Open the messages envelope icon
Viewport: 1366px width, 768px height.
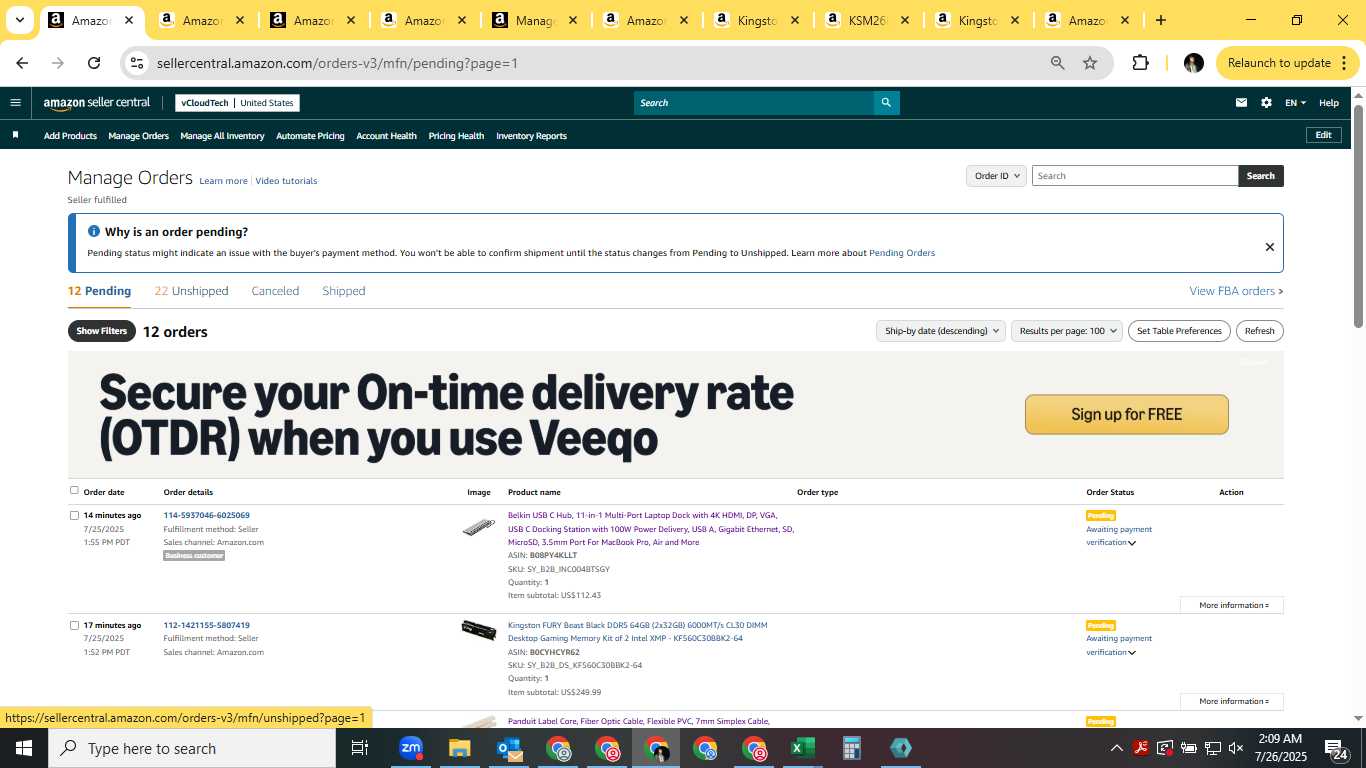click(1241, 102)
